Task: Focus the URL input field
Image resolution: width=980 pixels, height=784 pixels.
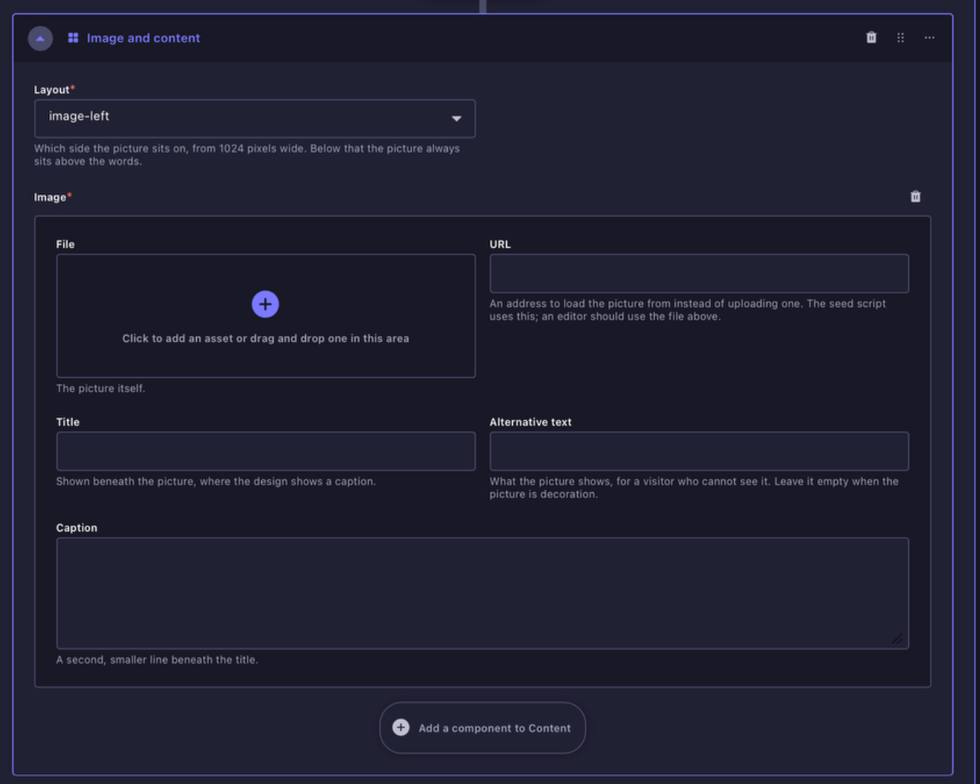Action: pos(699,273)
